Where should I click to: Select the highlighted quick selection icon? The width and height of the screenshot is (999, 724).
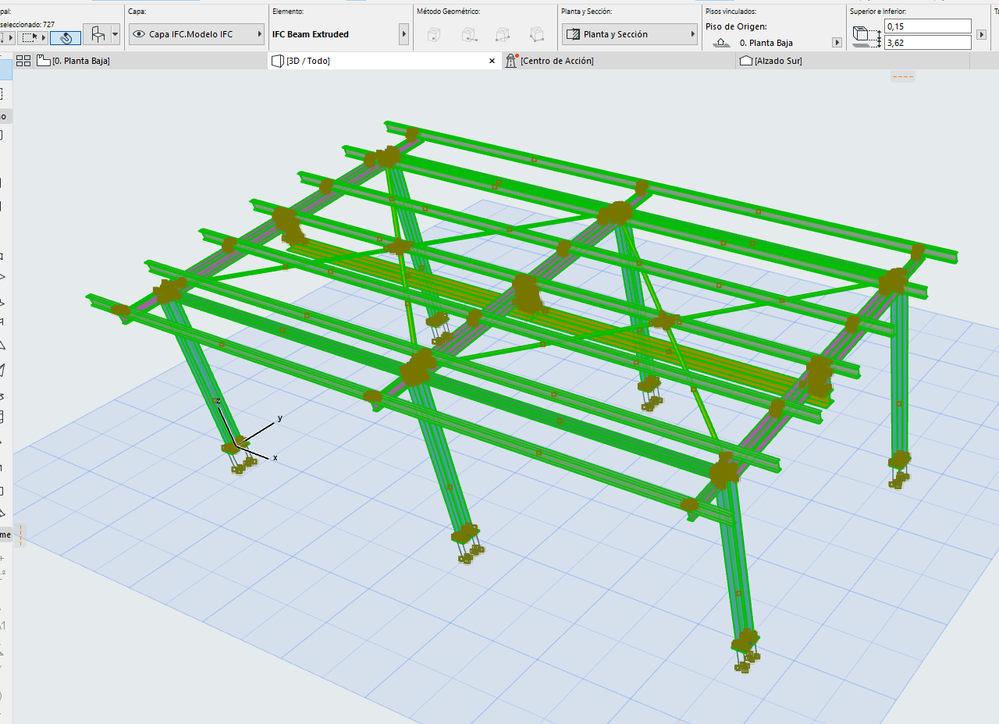(66, 37)
